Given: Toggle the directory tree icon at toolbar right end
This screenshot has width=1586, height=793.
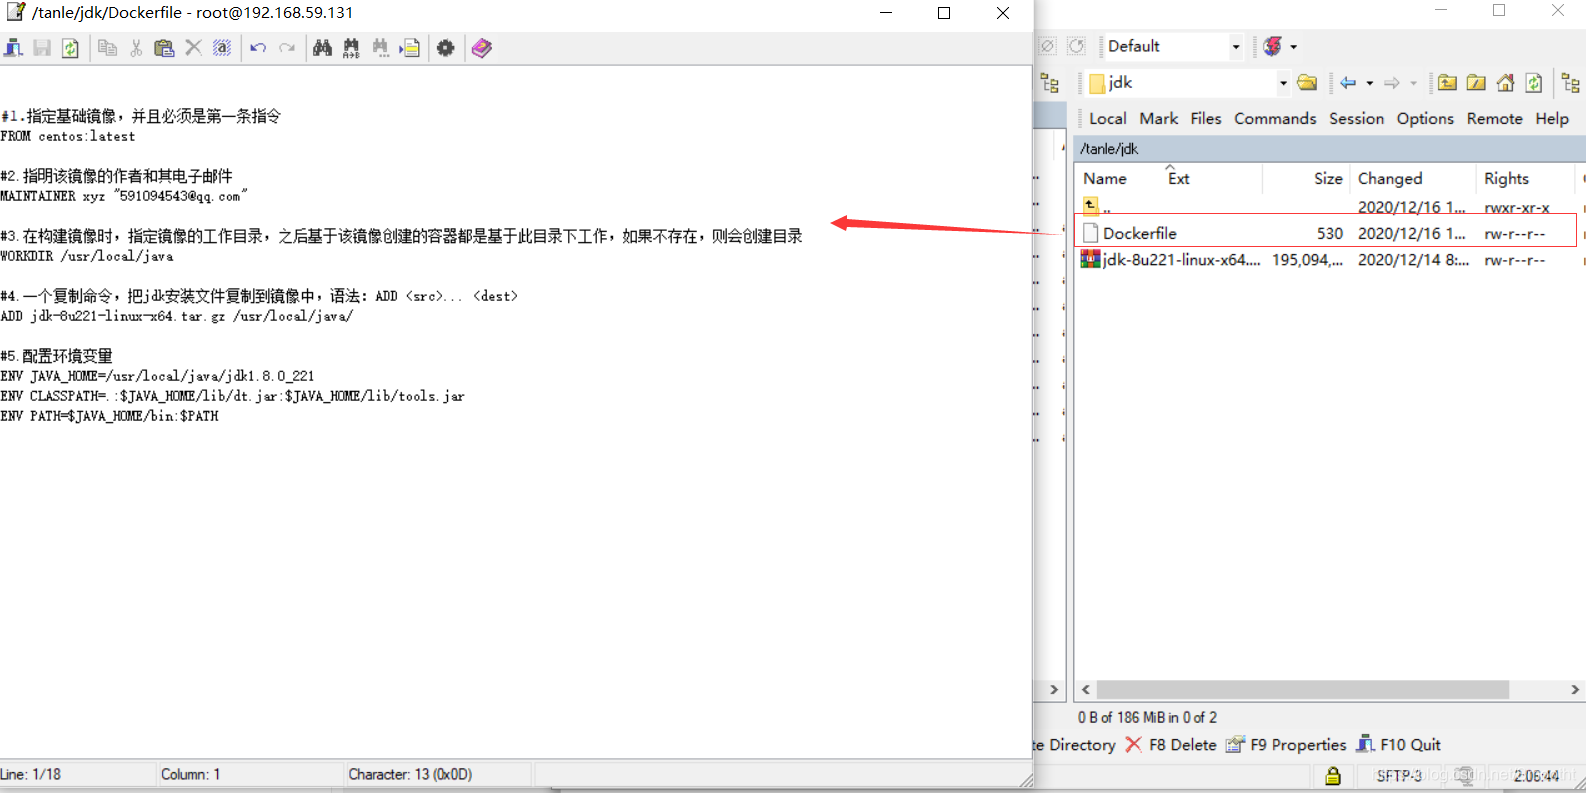Looking at the screenshot, I should (x=1571, y=83).
